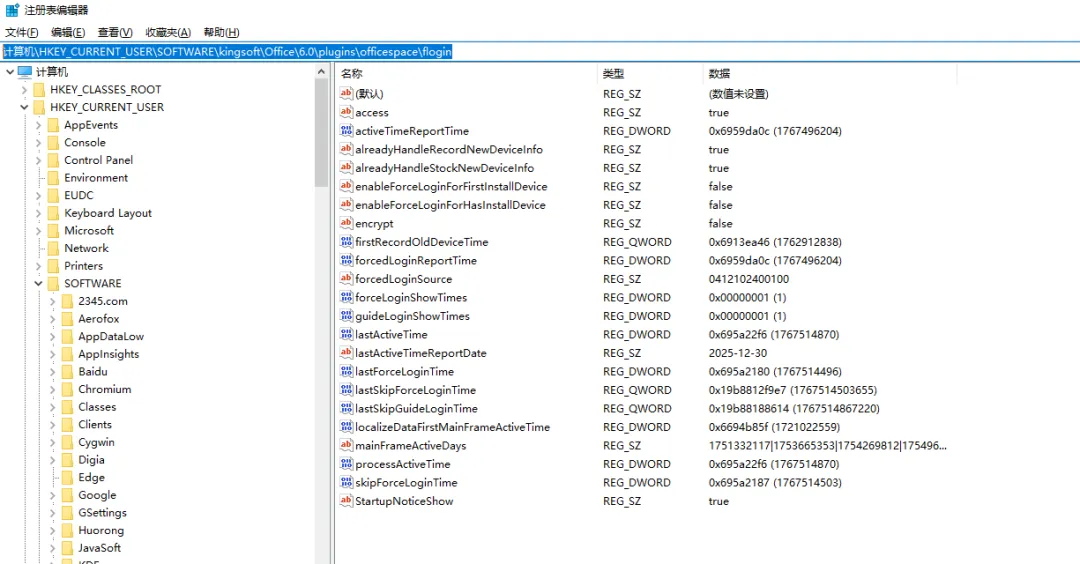Select the GSettings key in tree
This screenshot has height=564, width=1080.
tap(102, 512)
